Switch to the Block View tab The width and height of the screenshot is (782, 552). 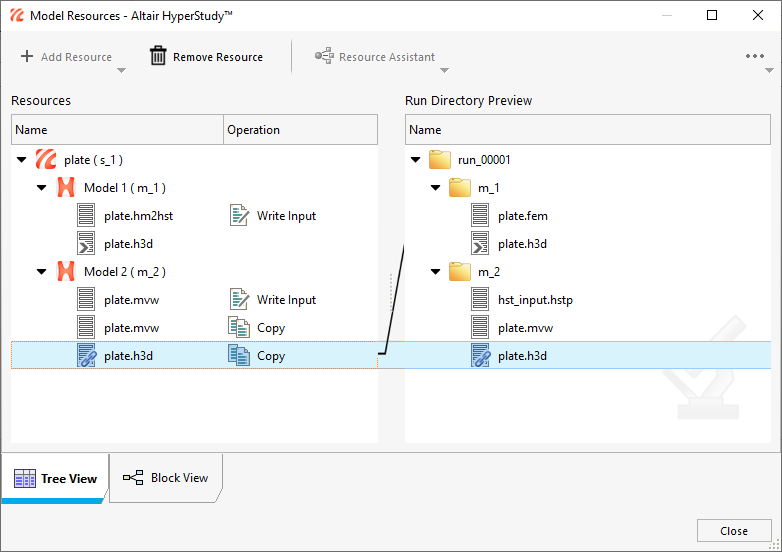click(166, 478)
